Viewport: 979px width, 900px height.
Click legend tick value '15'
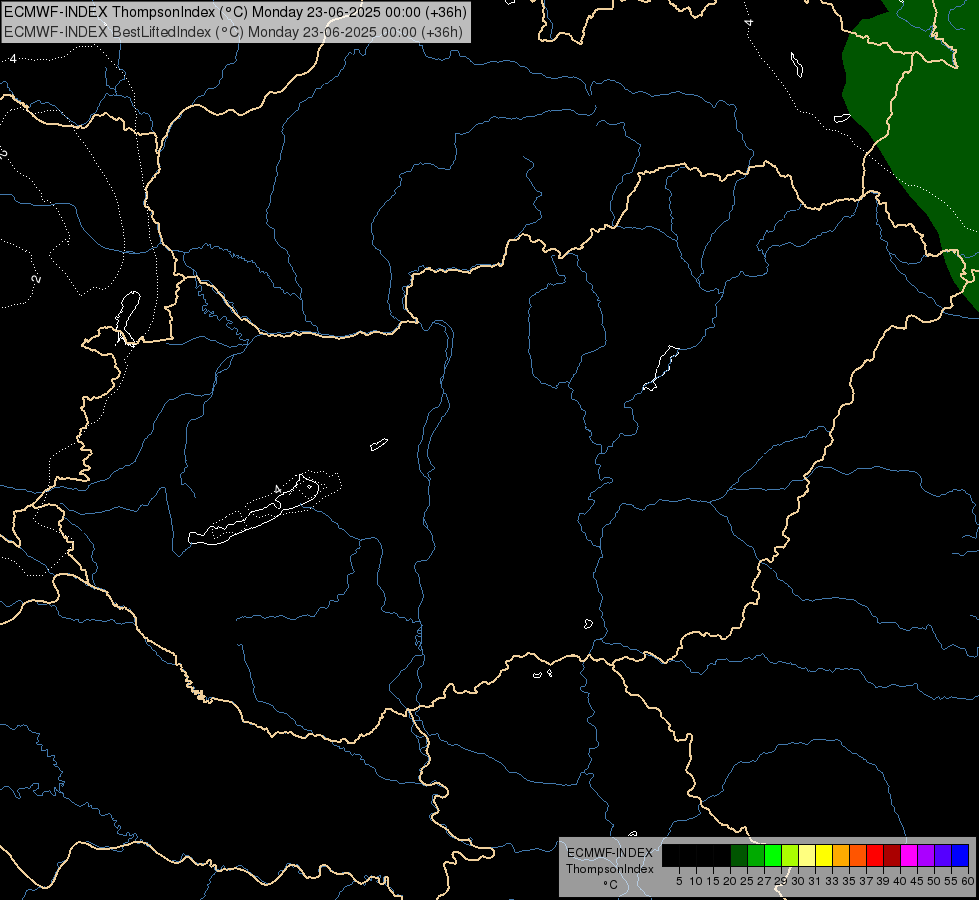point(713,881)
